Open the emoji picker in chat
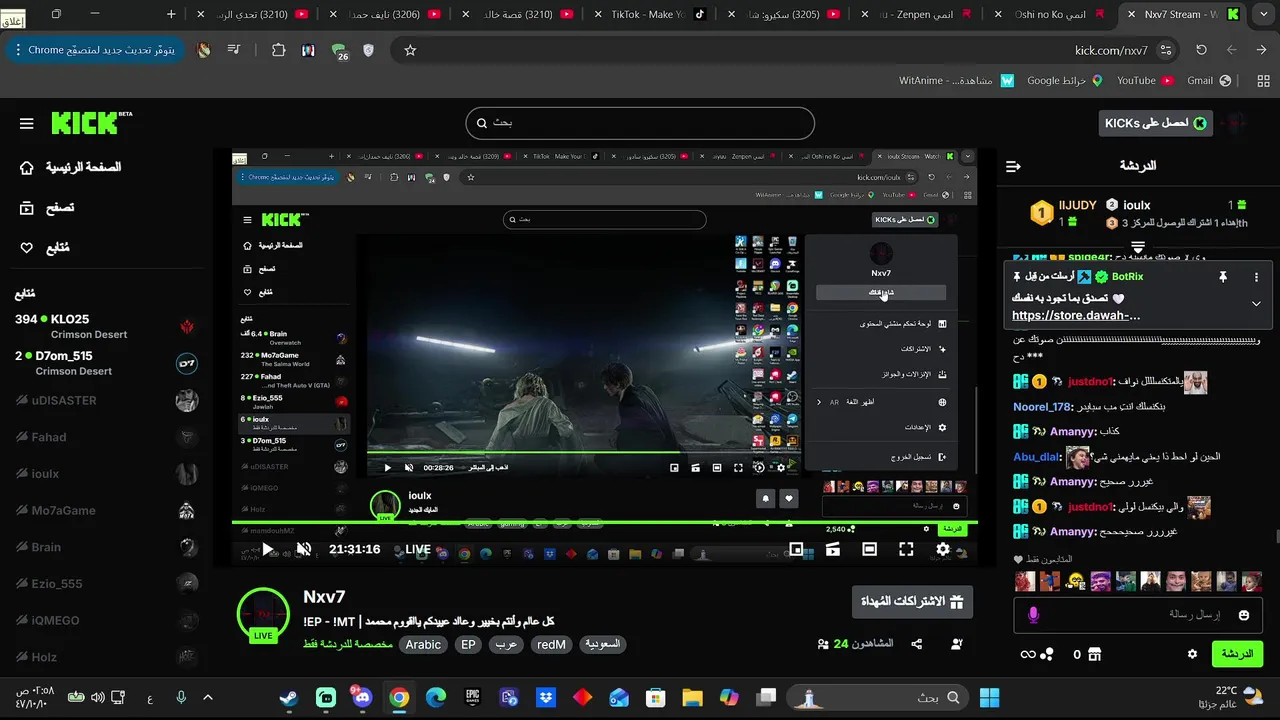 point(1244,615)
